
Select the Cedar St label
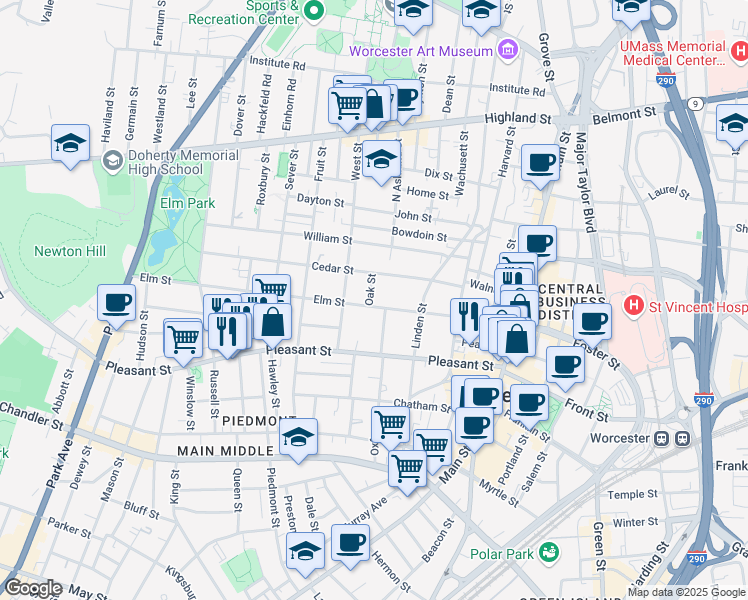click(x=332, y=268)
